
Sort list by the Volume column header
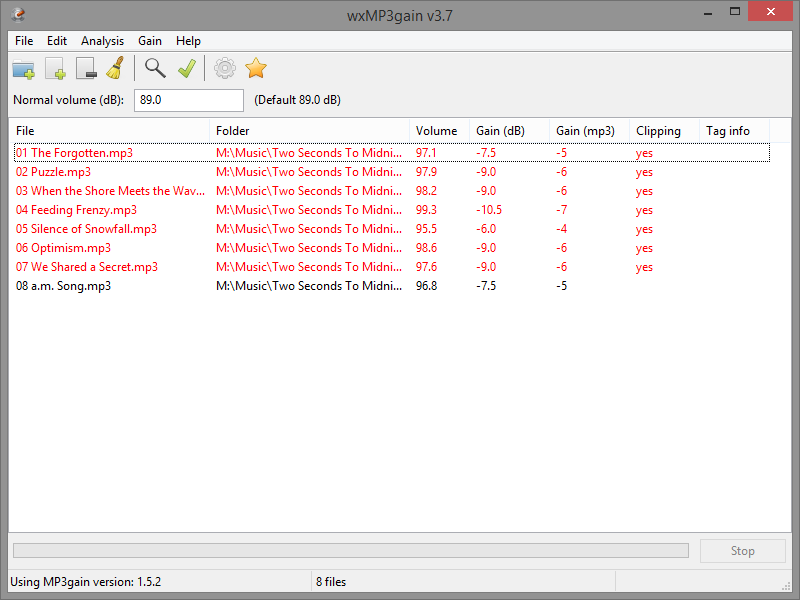437,131
